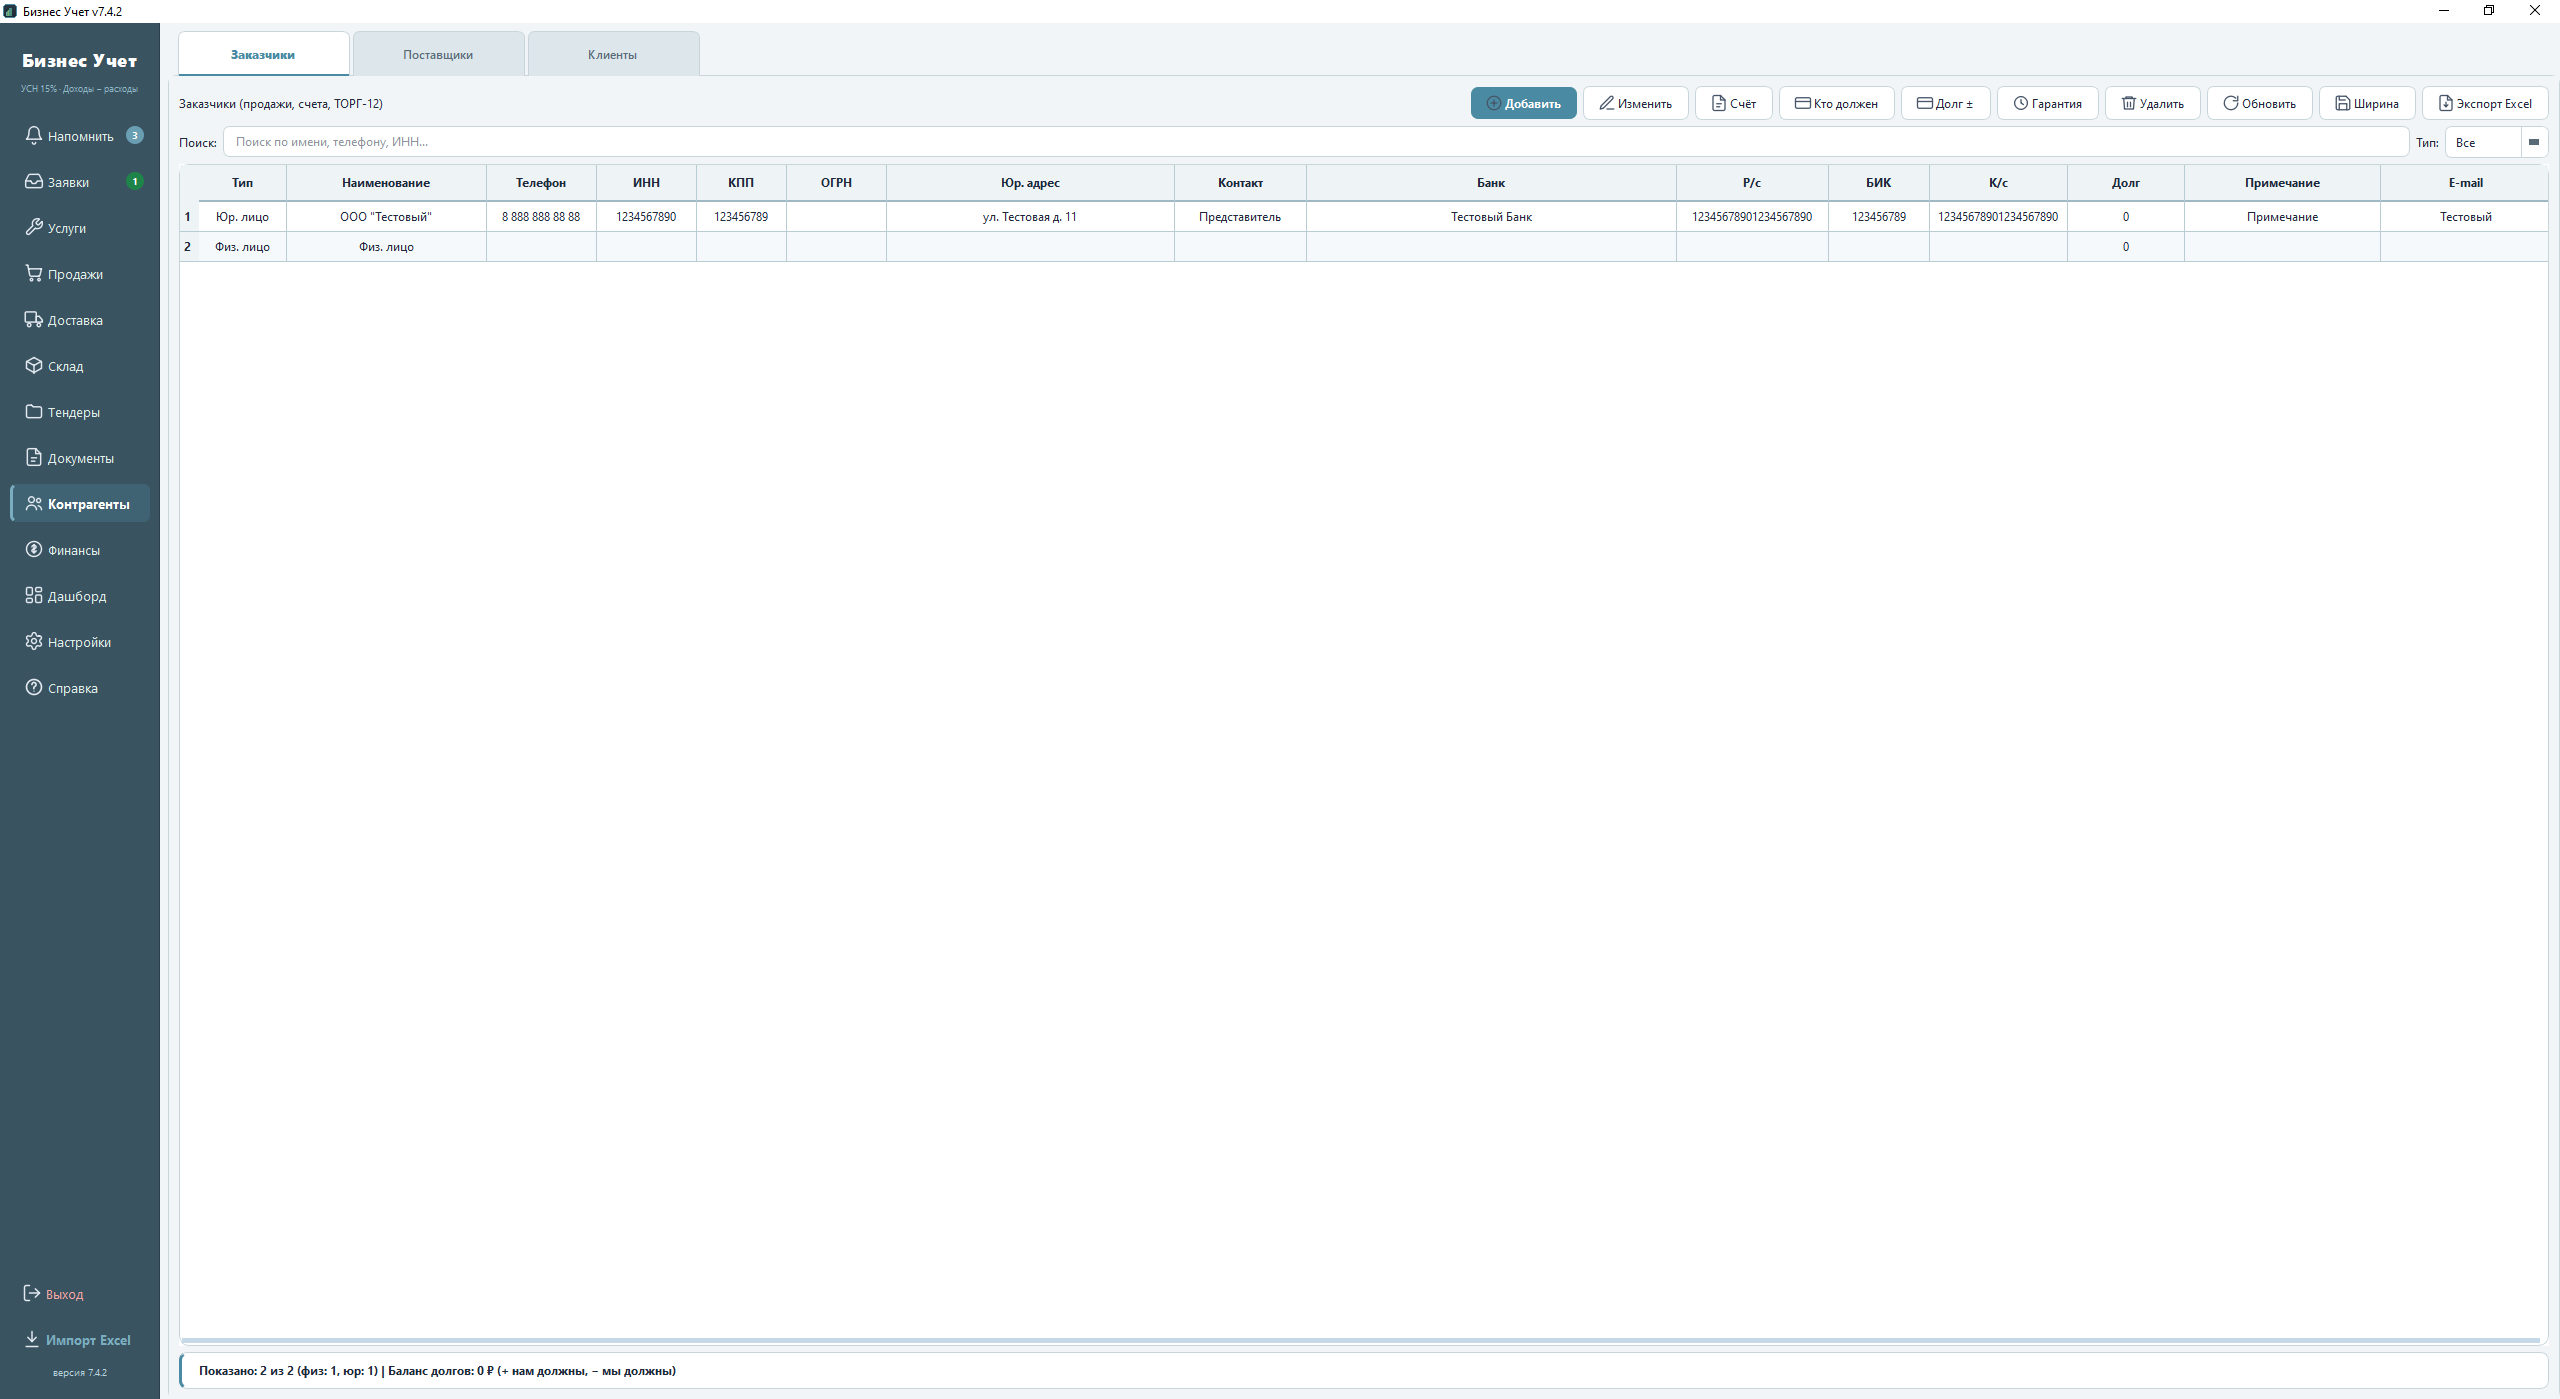Select the ООО "Тестовый" cell
Screen dimensions: 2560x1399
coord(386,217)
